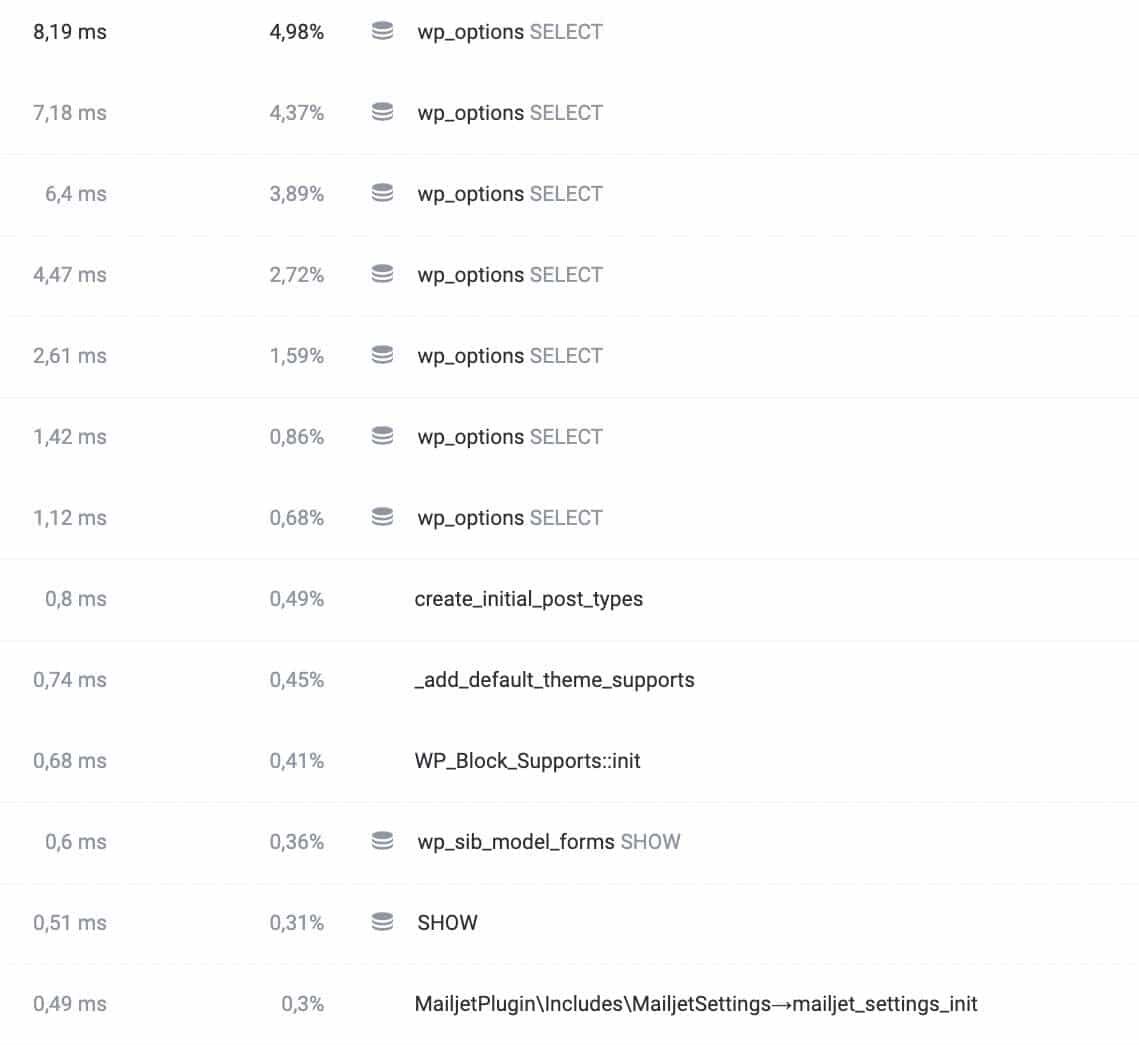Viewport: 1139px width, 1045px height.
Task: Click the database icon on the 4,47 ms row
Action: click(383, 274)
